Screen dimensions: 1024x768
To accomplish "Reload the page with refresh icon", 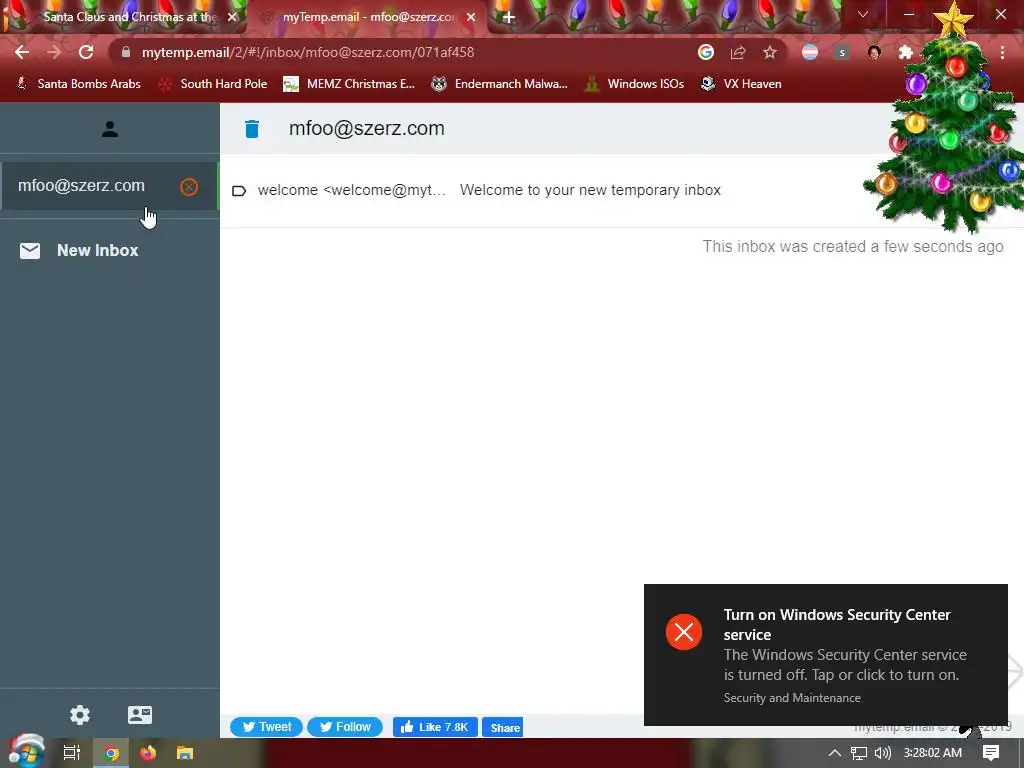I will click(86, 52).
